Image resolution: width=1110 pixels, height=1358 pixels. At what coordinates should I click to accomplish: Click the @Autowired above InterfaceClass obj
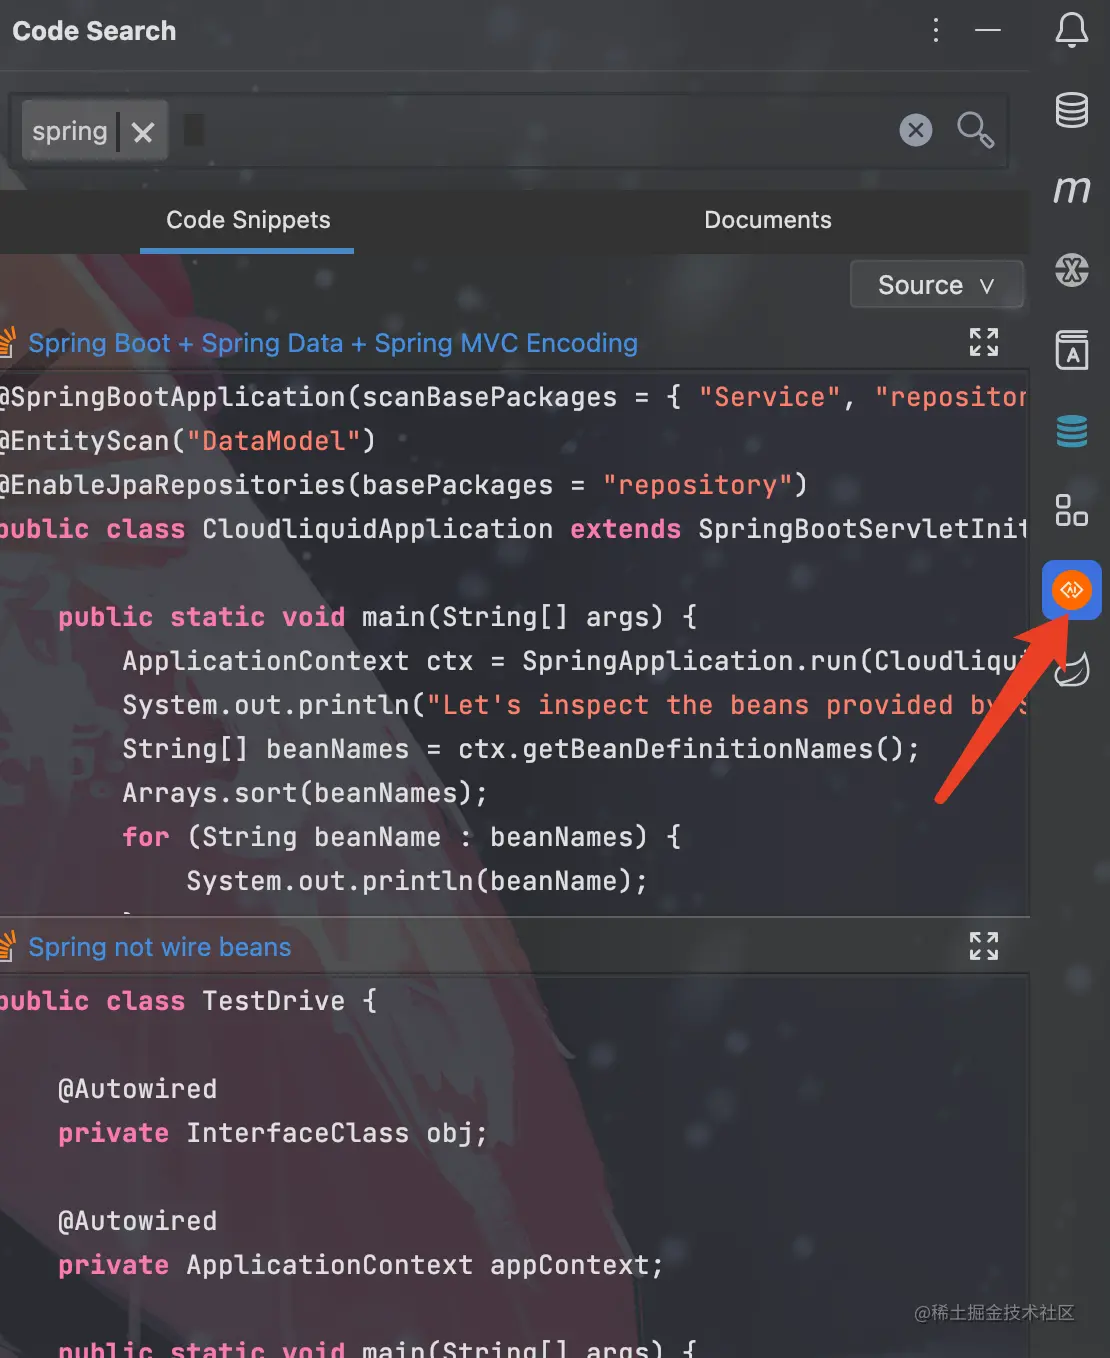(138, 1089)
